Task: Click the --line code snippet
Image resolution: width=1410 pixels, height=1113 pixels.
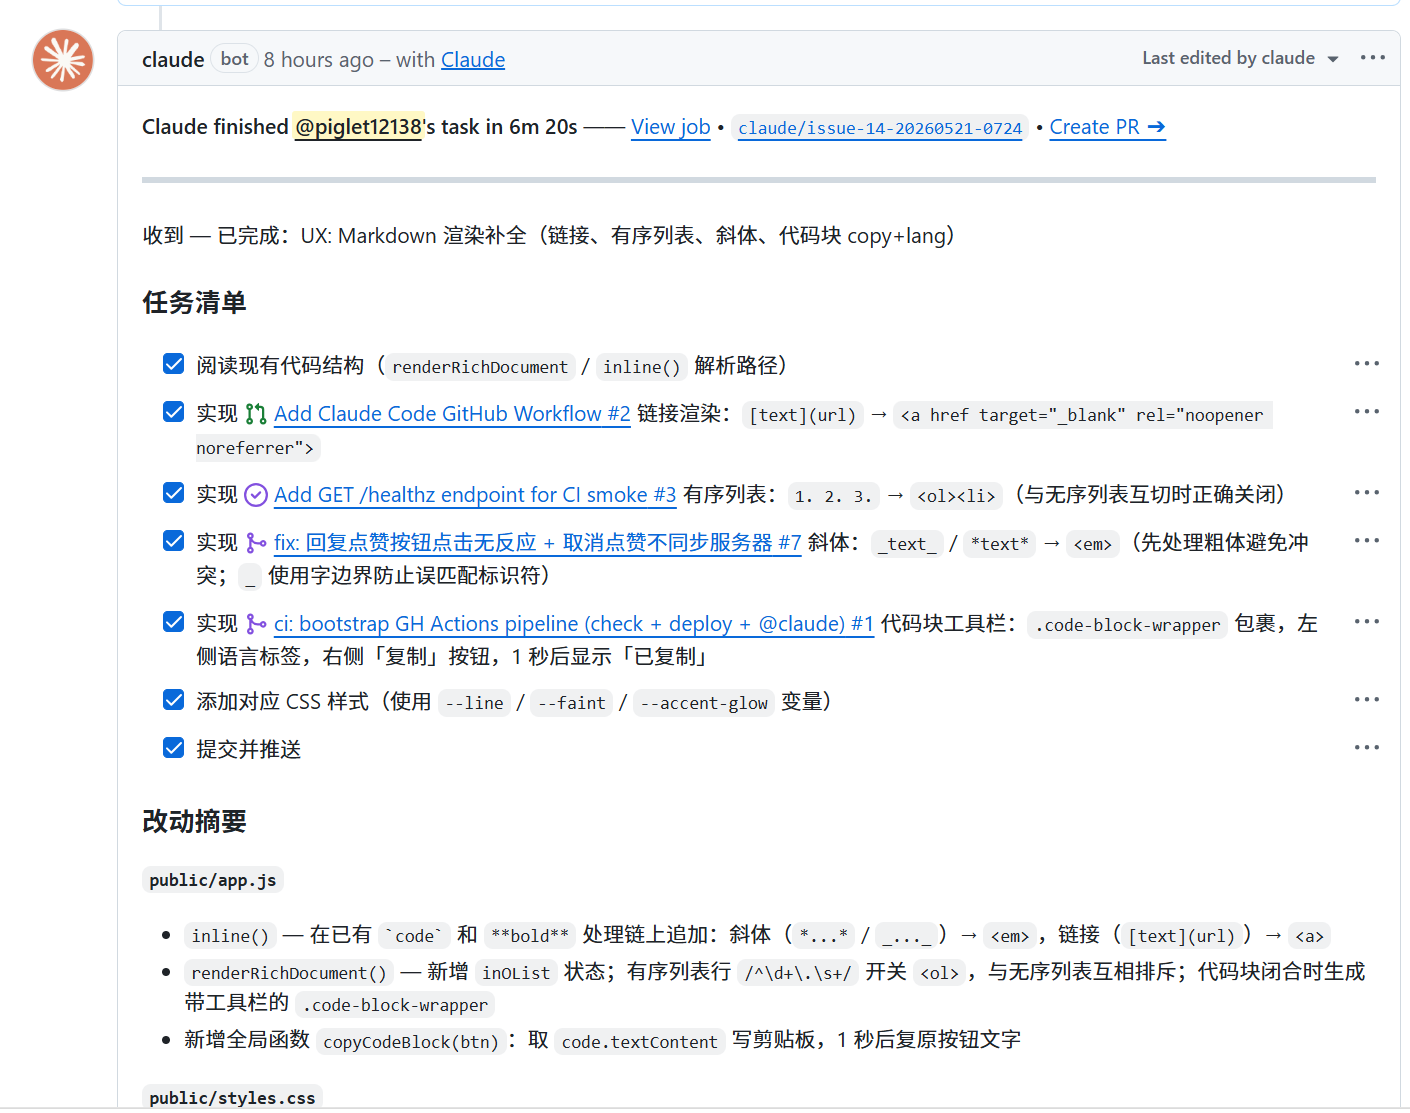Action: point(474,703)
